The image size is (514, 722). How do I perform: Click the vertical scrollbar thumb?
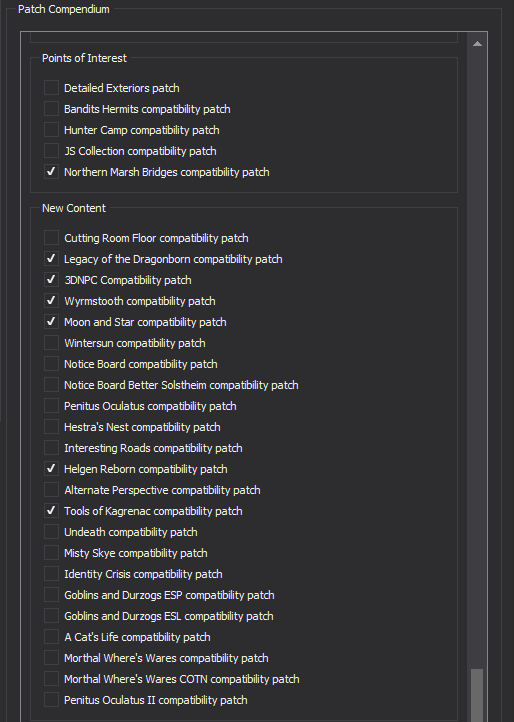(477, 695)
